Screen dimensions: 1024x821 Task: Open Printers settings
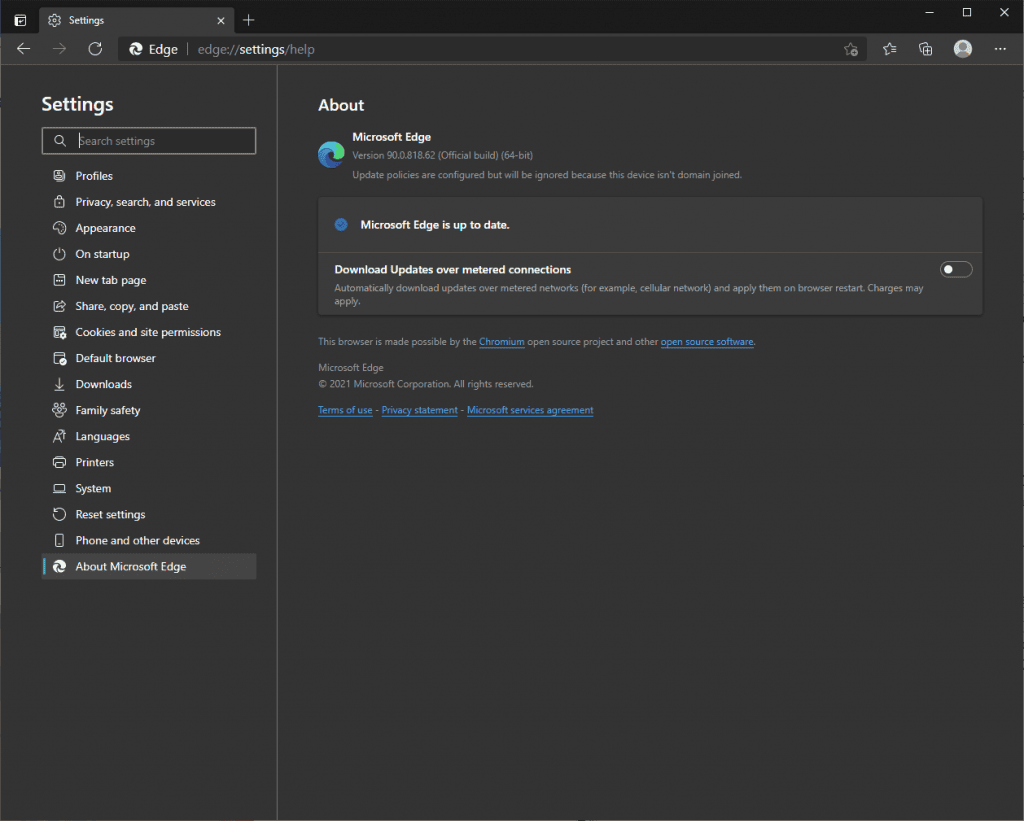click(149, 462)
